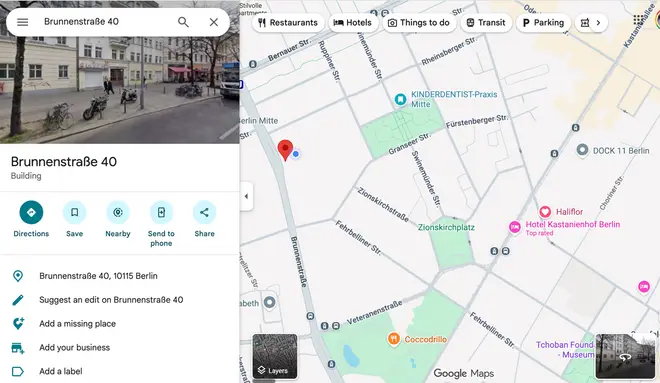660x383 pixels.
Task: Click the transit stop icon on Bernauer Str.
Action: [253, 64]
